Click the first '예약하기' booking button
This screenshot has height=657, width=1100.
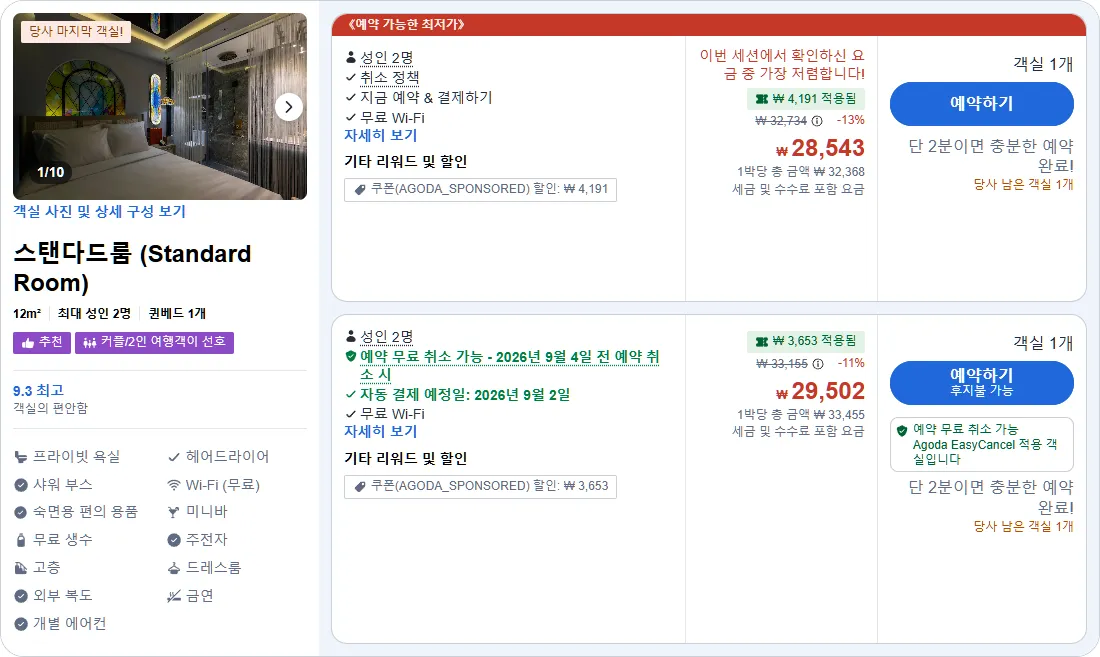tap(981, 104)
